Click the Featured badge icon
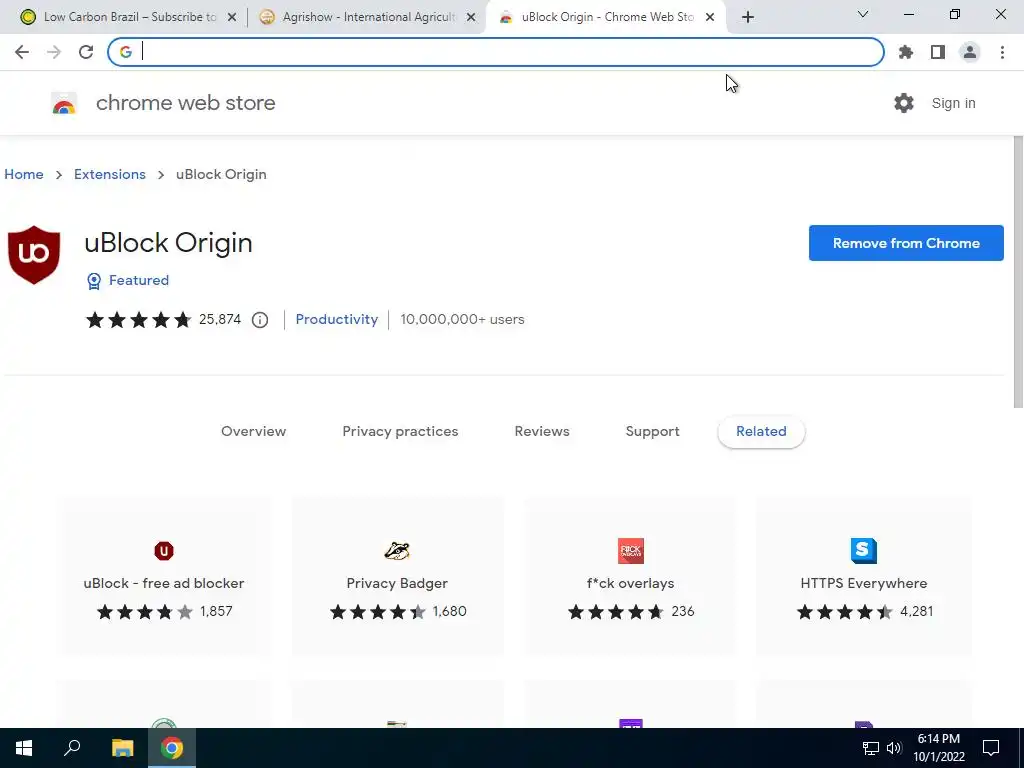1024x768 pixels. coord(94,281)
